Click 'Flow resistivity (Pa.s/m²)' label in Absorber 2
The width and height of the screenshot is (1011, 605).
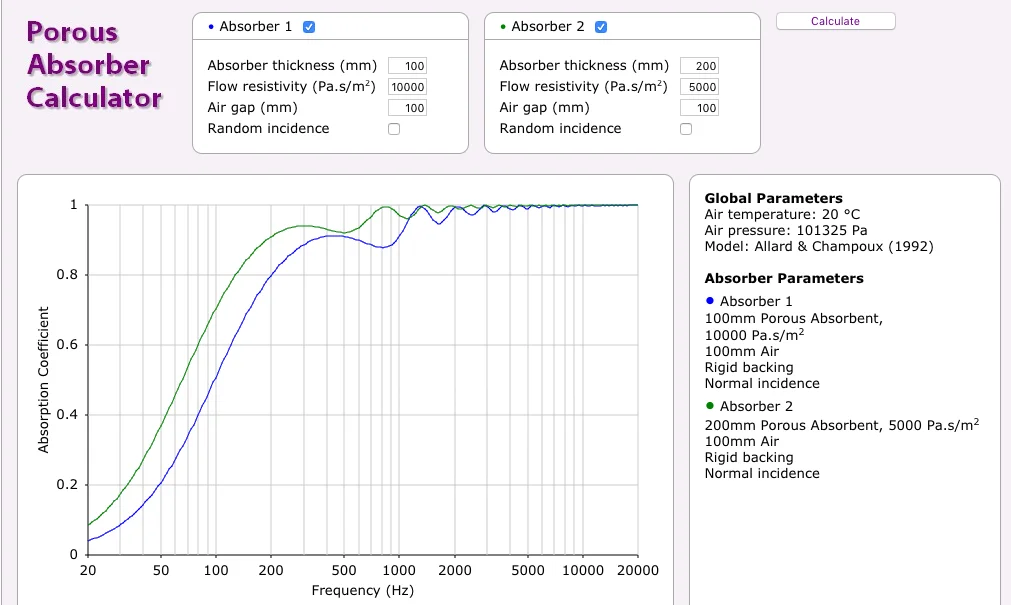(584, 86)
